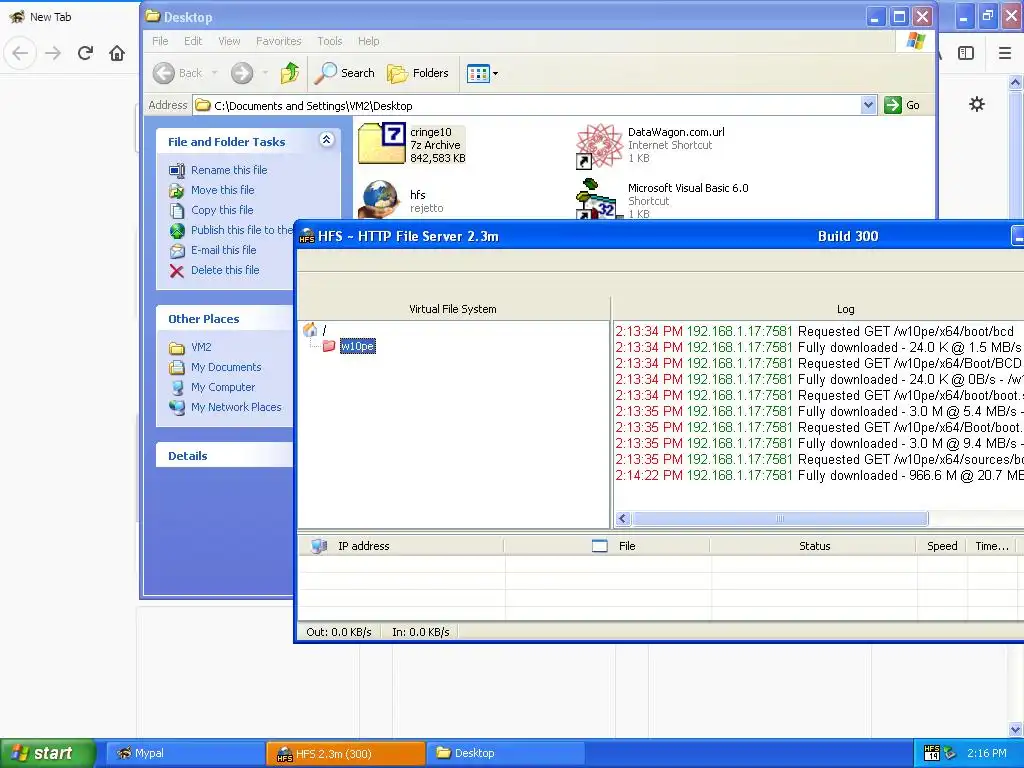Click browser back arrow button

tap(20, 53)
